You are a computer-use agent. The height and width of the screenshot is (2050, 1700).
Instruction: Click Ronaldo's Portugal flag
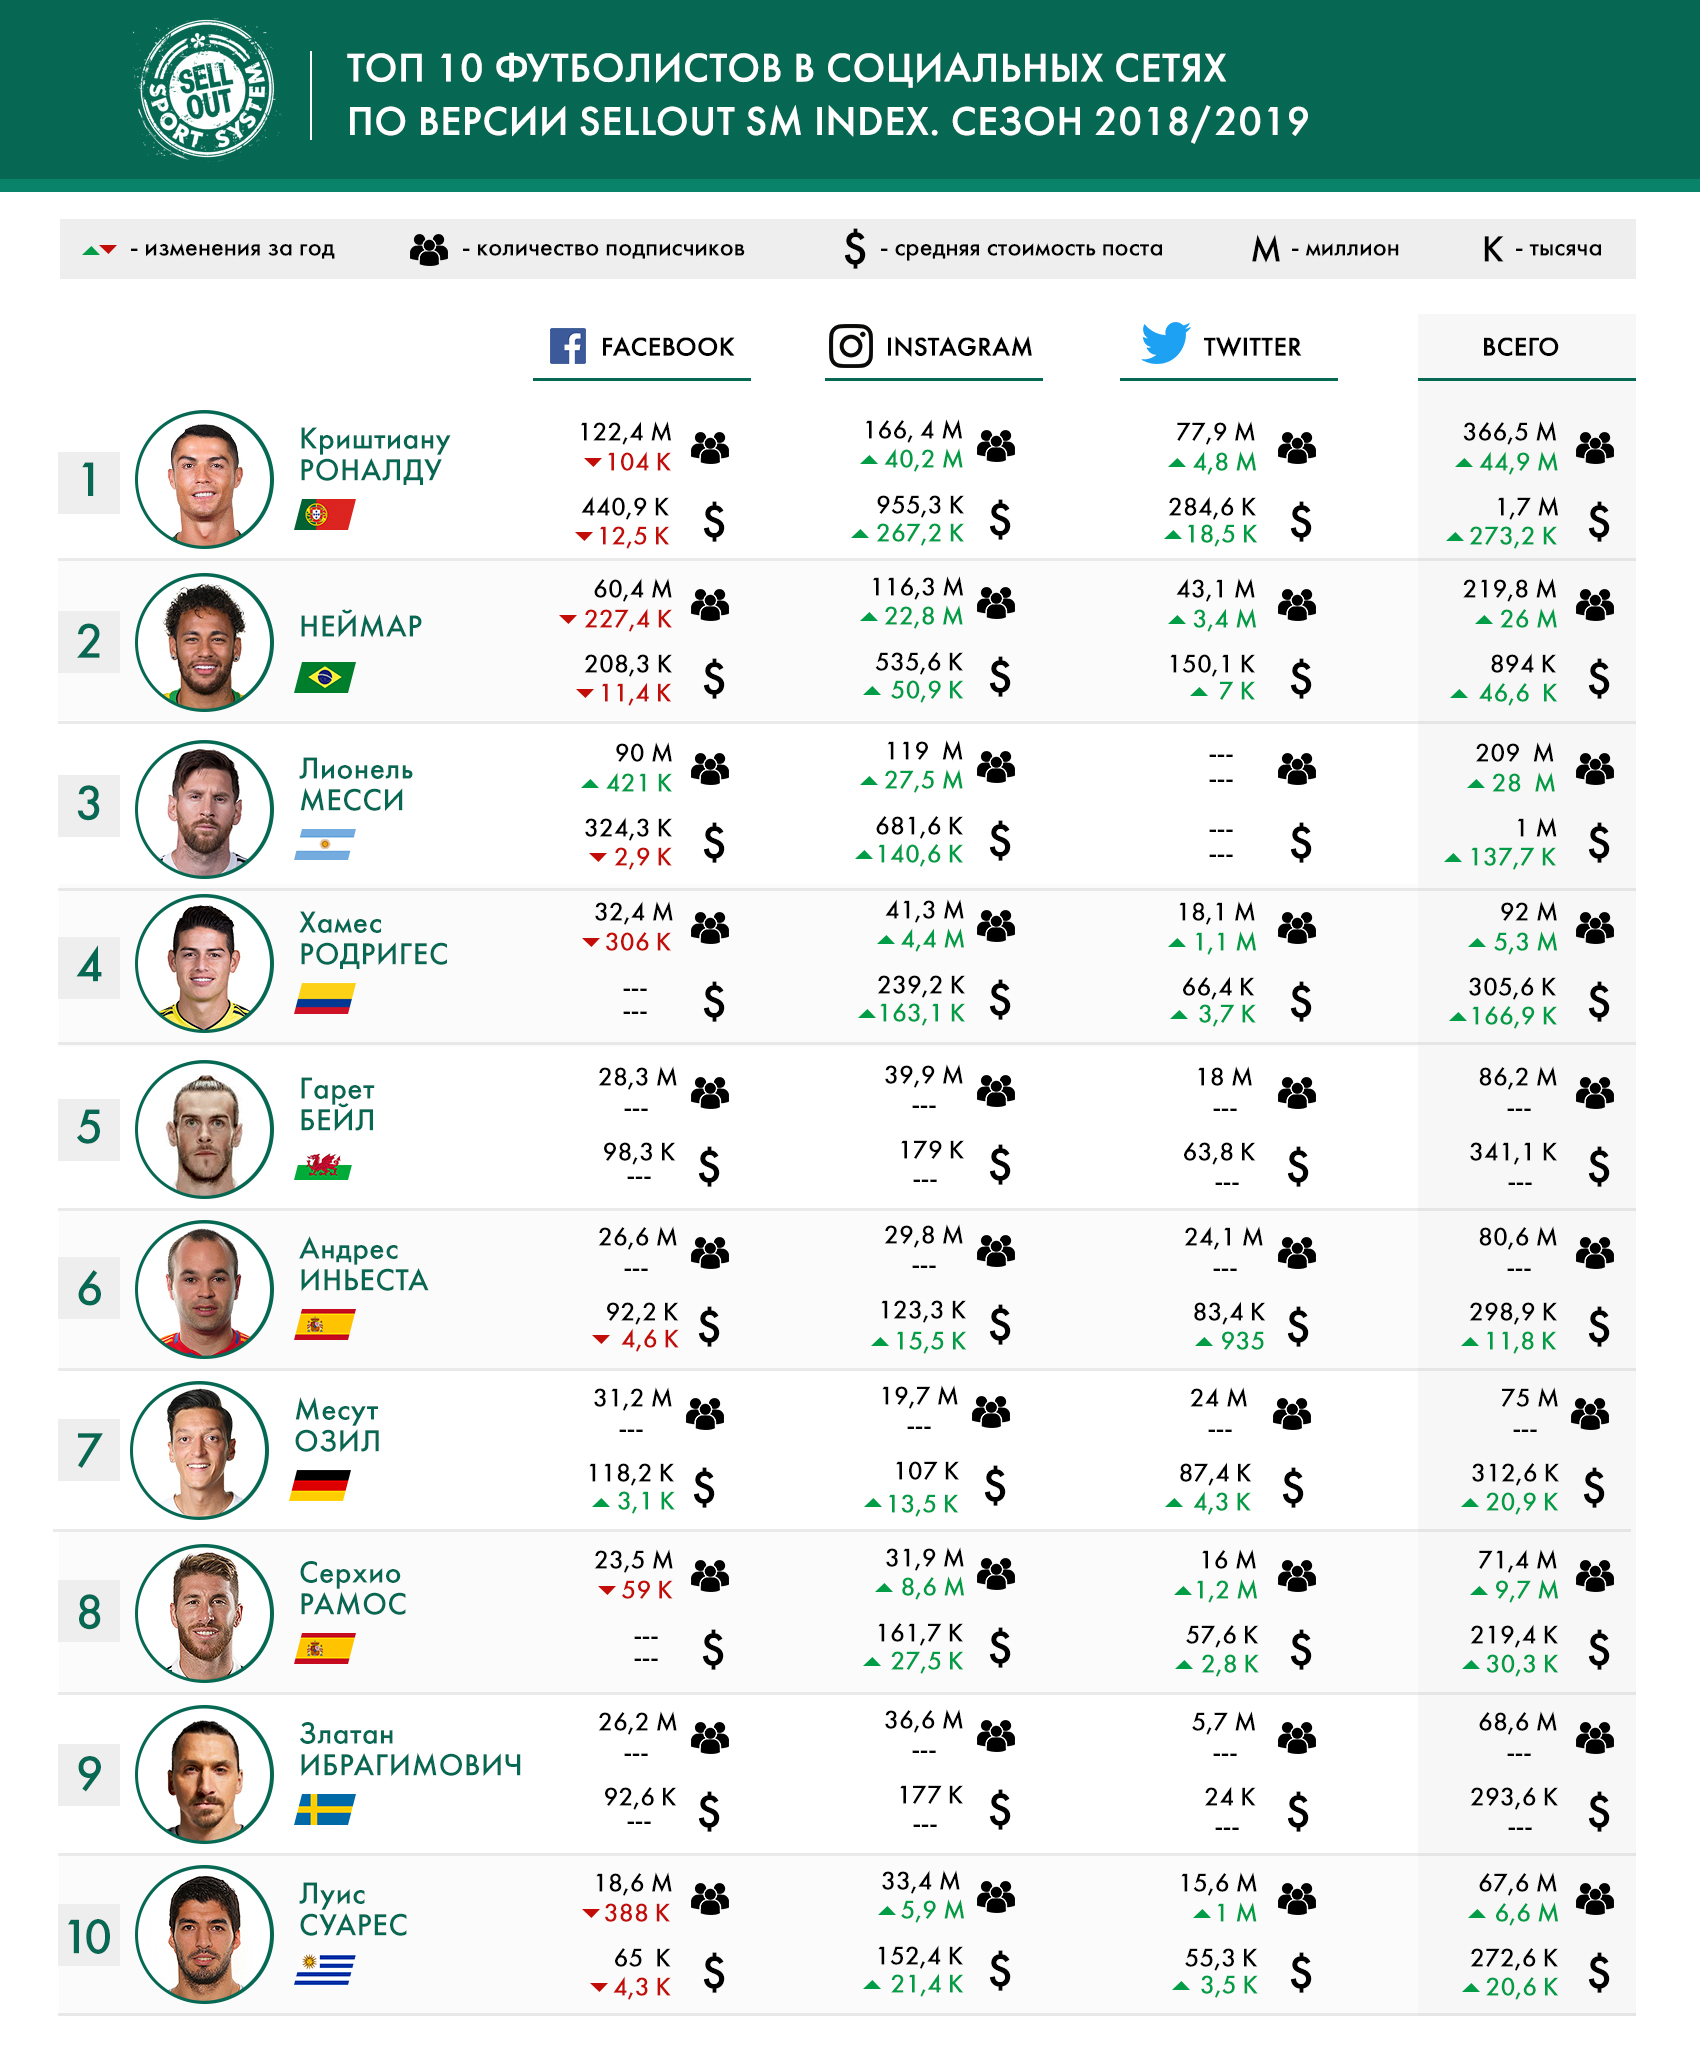click(x=325, y=515)
